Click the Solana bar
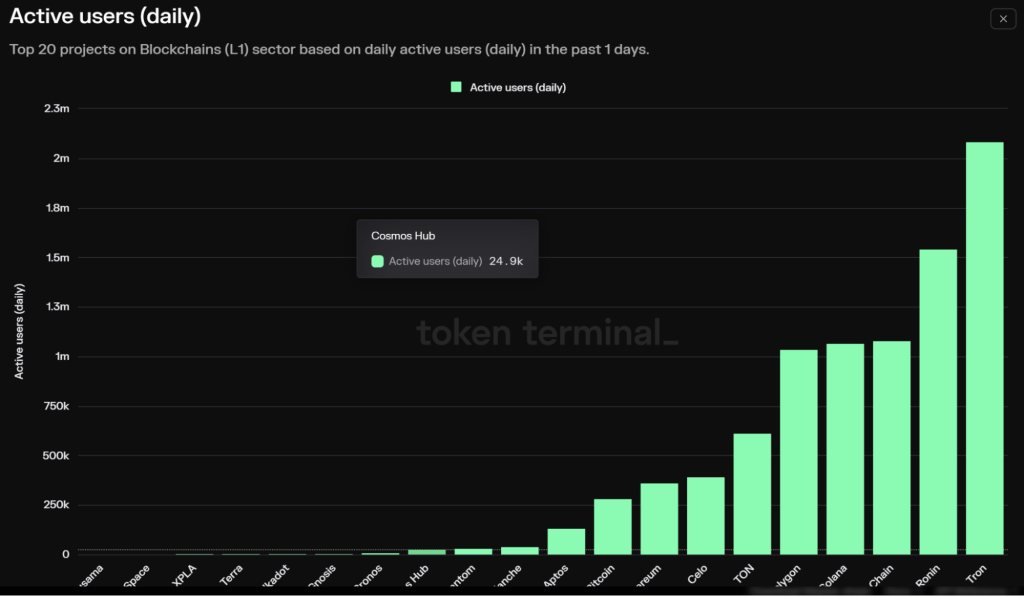This screenshot has height=596, width=1024. pyautogui.click(x=845, y=448)
